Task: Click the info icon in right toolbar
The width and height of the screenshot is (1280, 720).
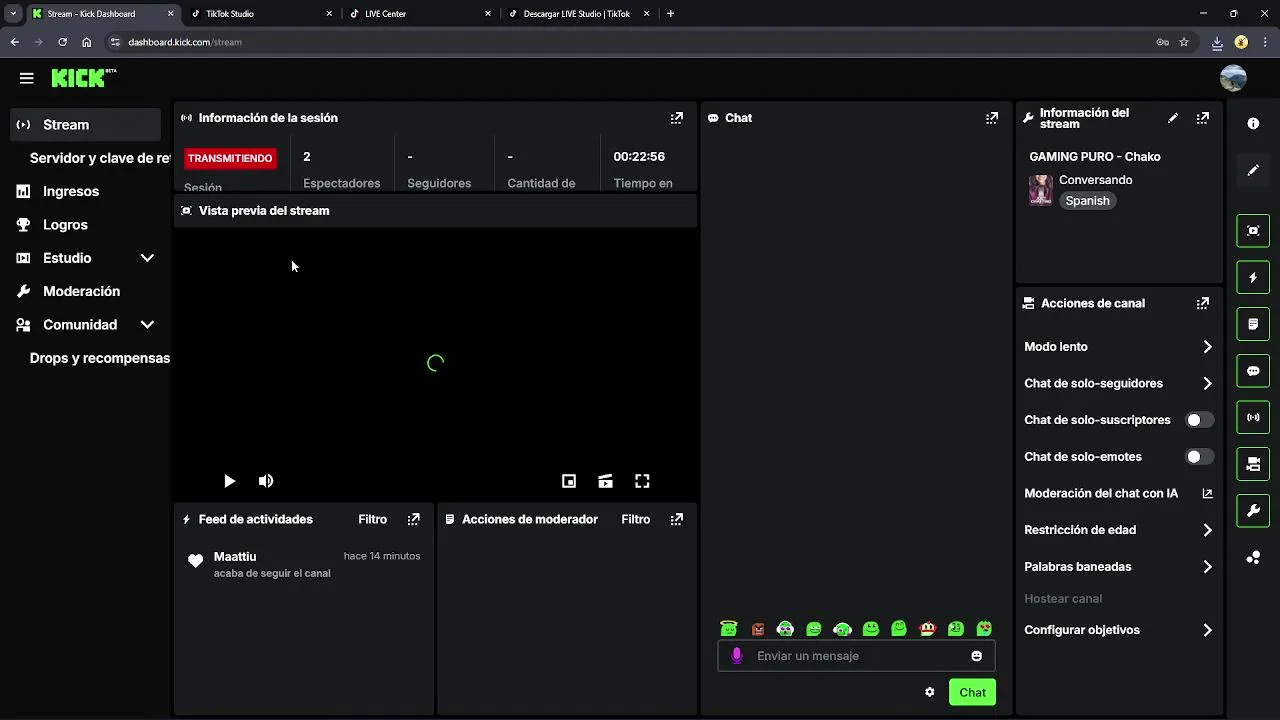Action: 1253,123
